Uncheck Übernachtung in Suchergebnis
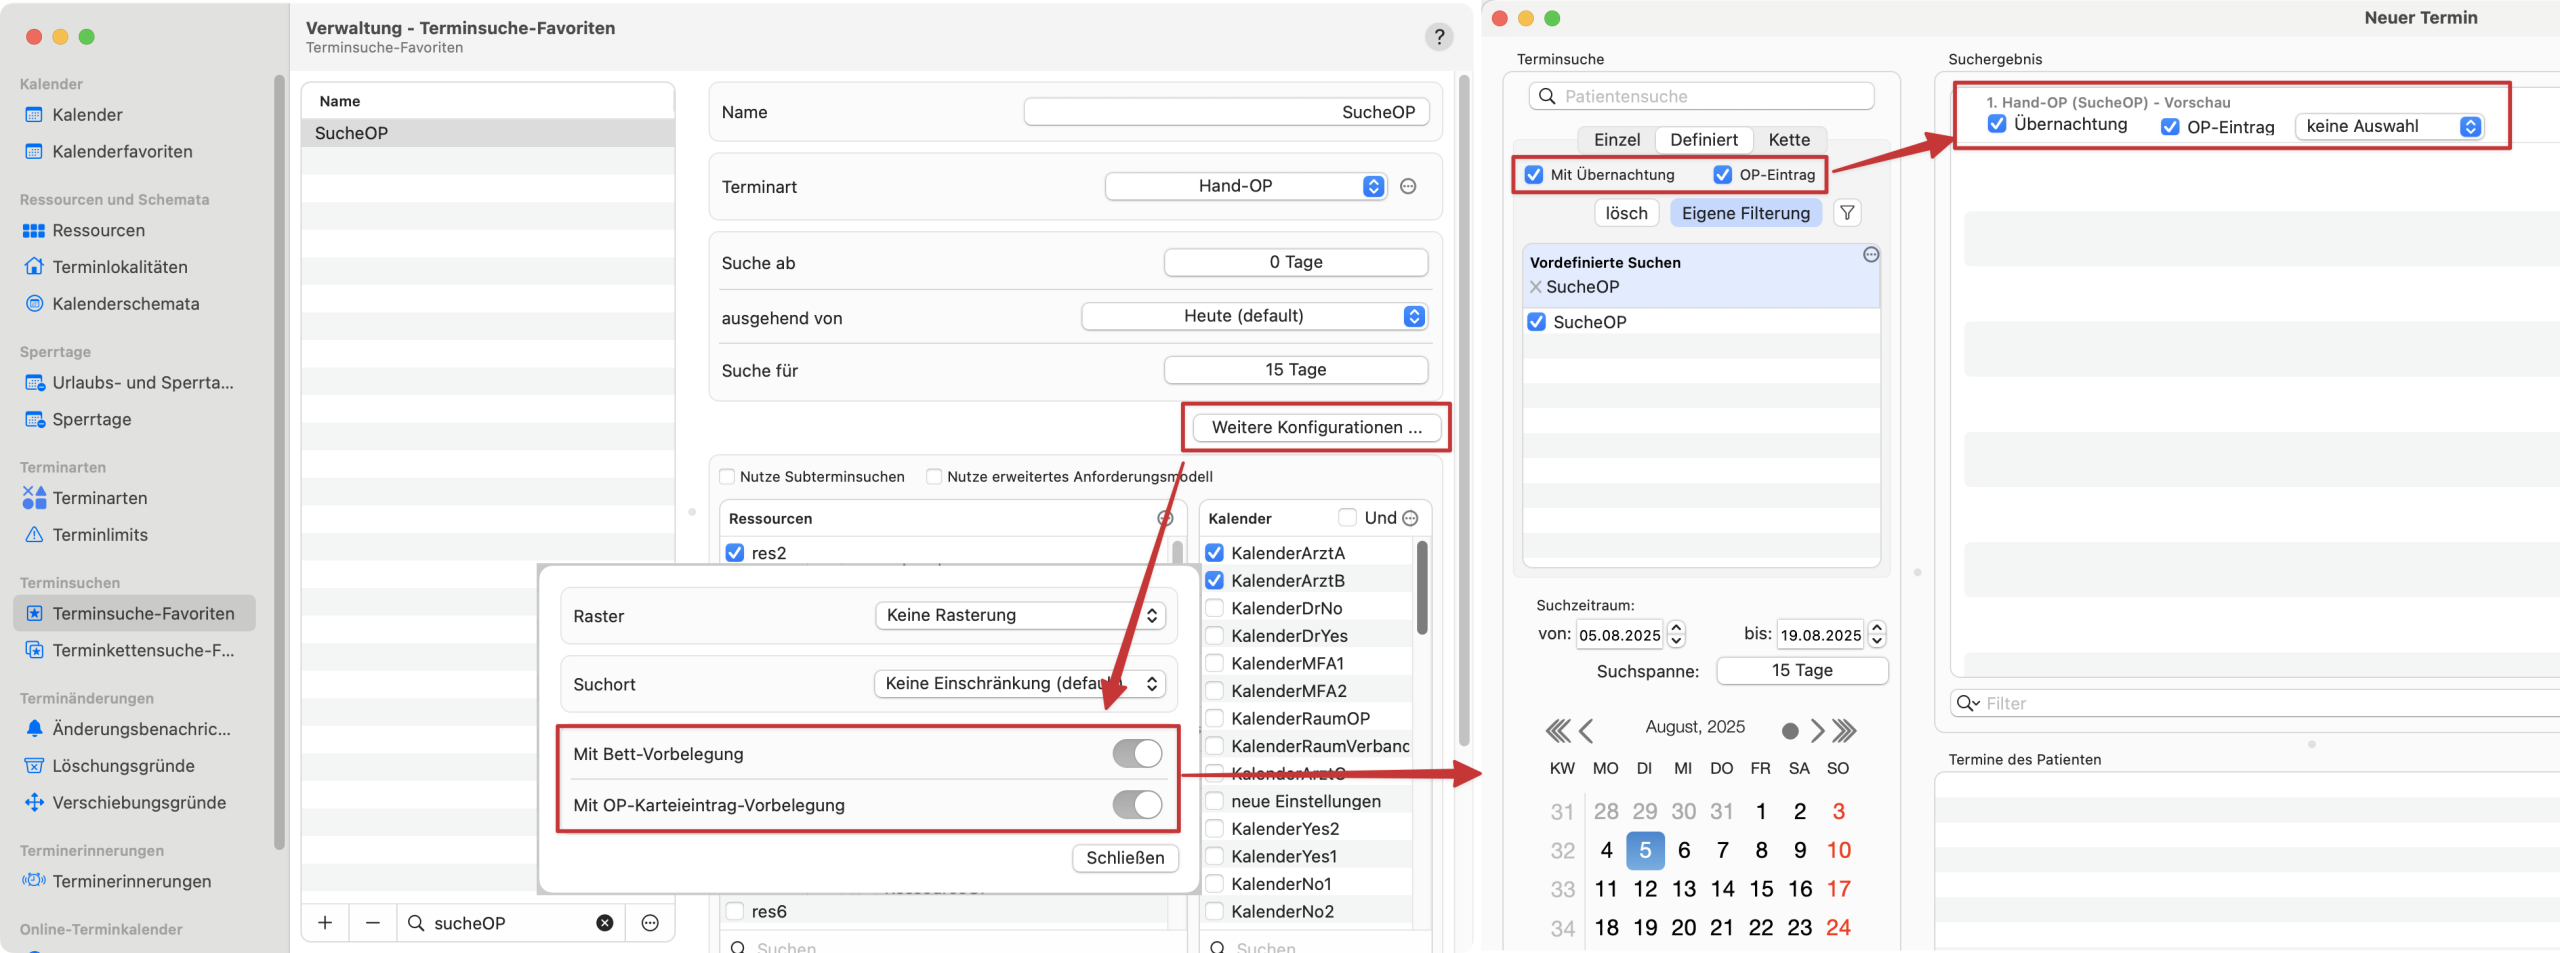Image resolution: width=2560 pixels, height=953 pixels. click(1997, 124)
